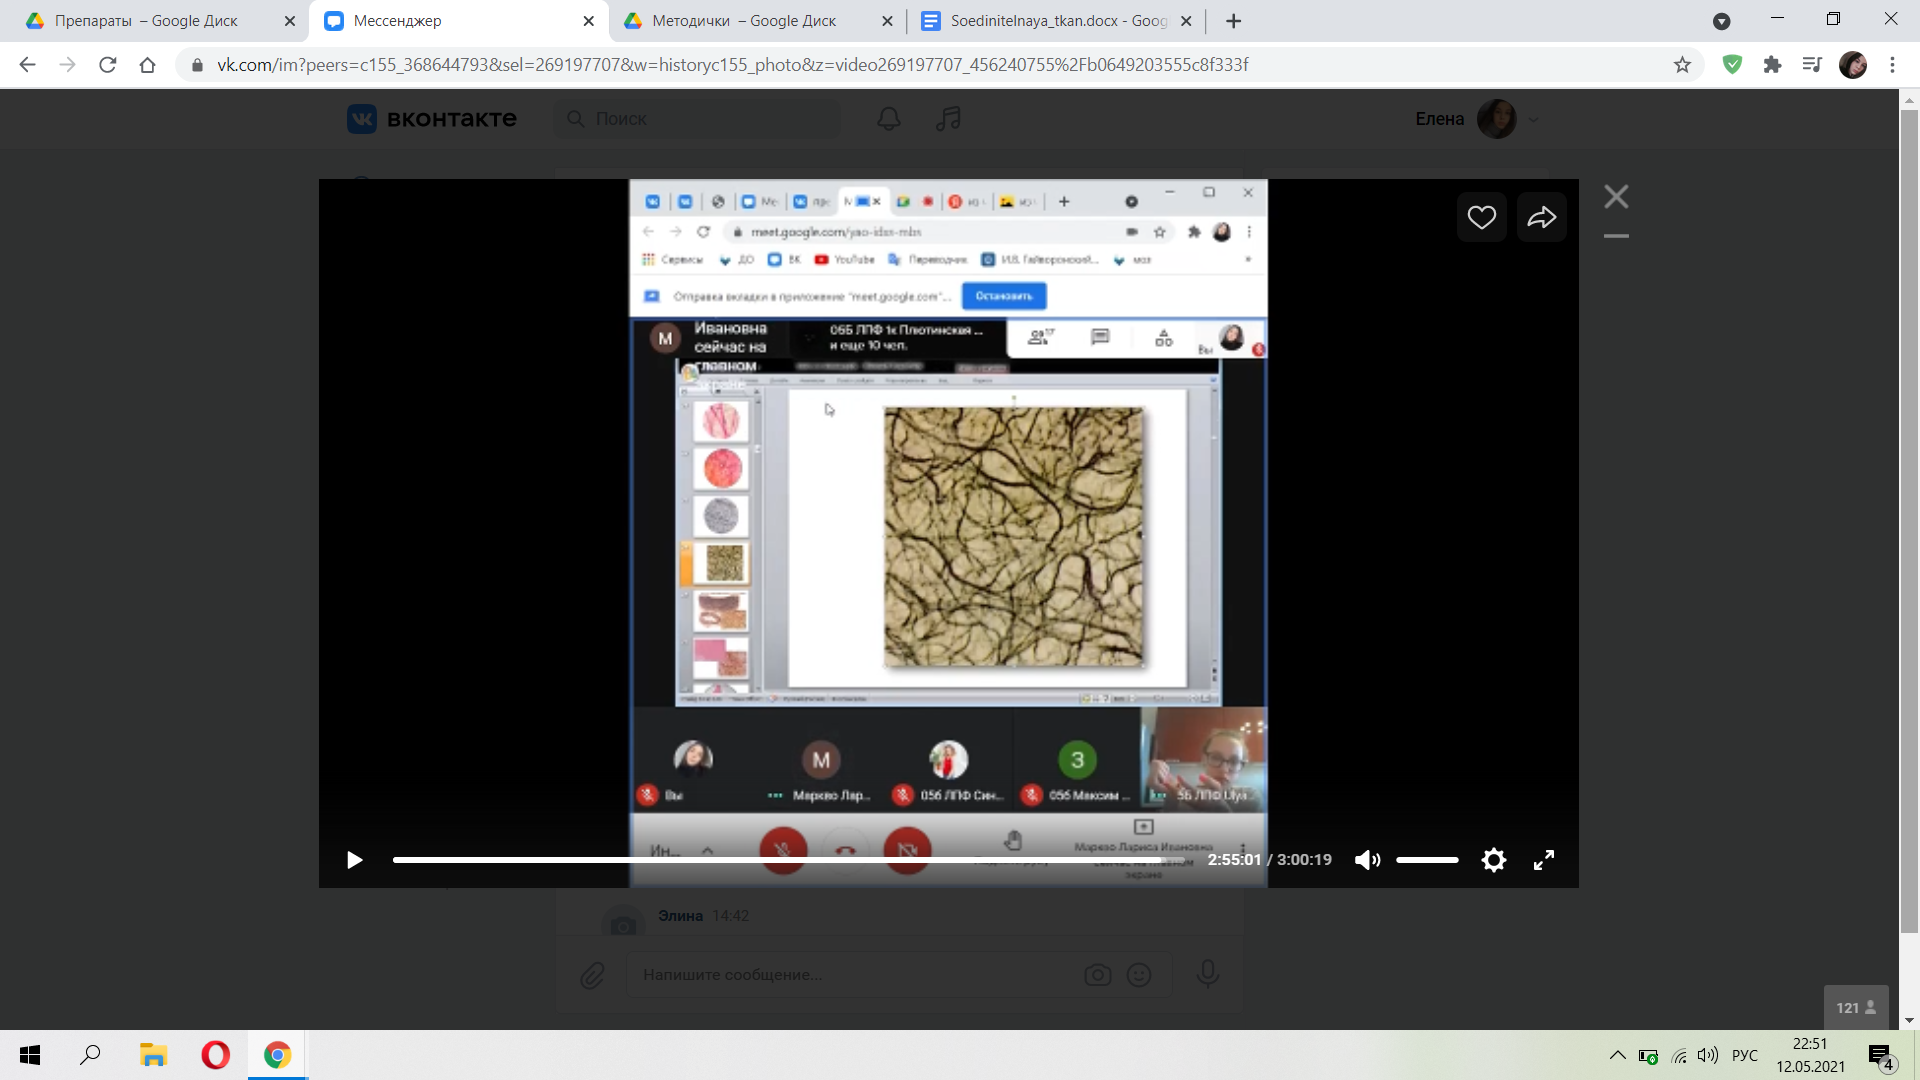Open taskbar volume control
This screenshot has width=1920, height=1080.
1707,1055
